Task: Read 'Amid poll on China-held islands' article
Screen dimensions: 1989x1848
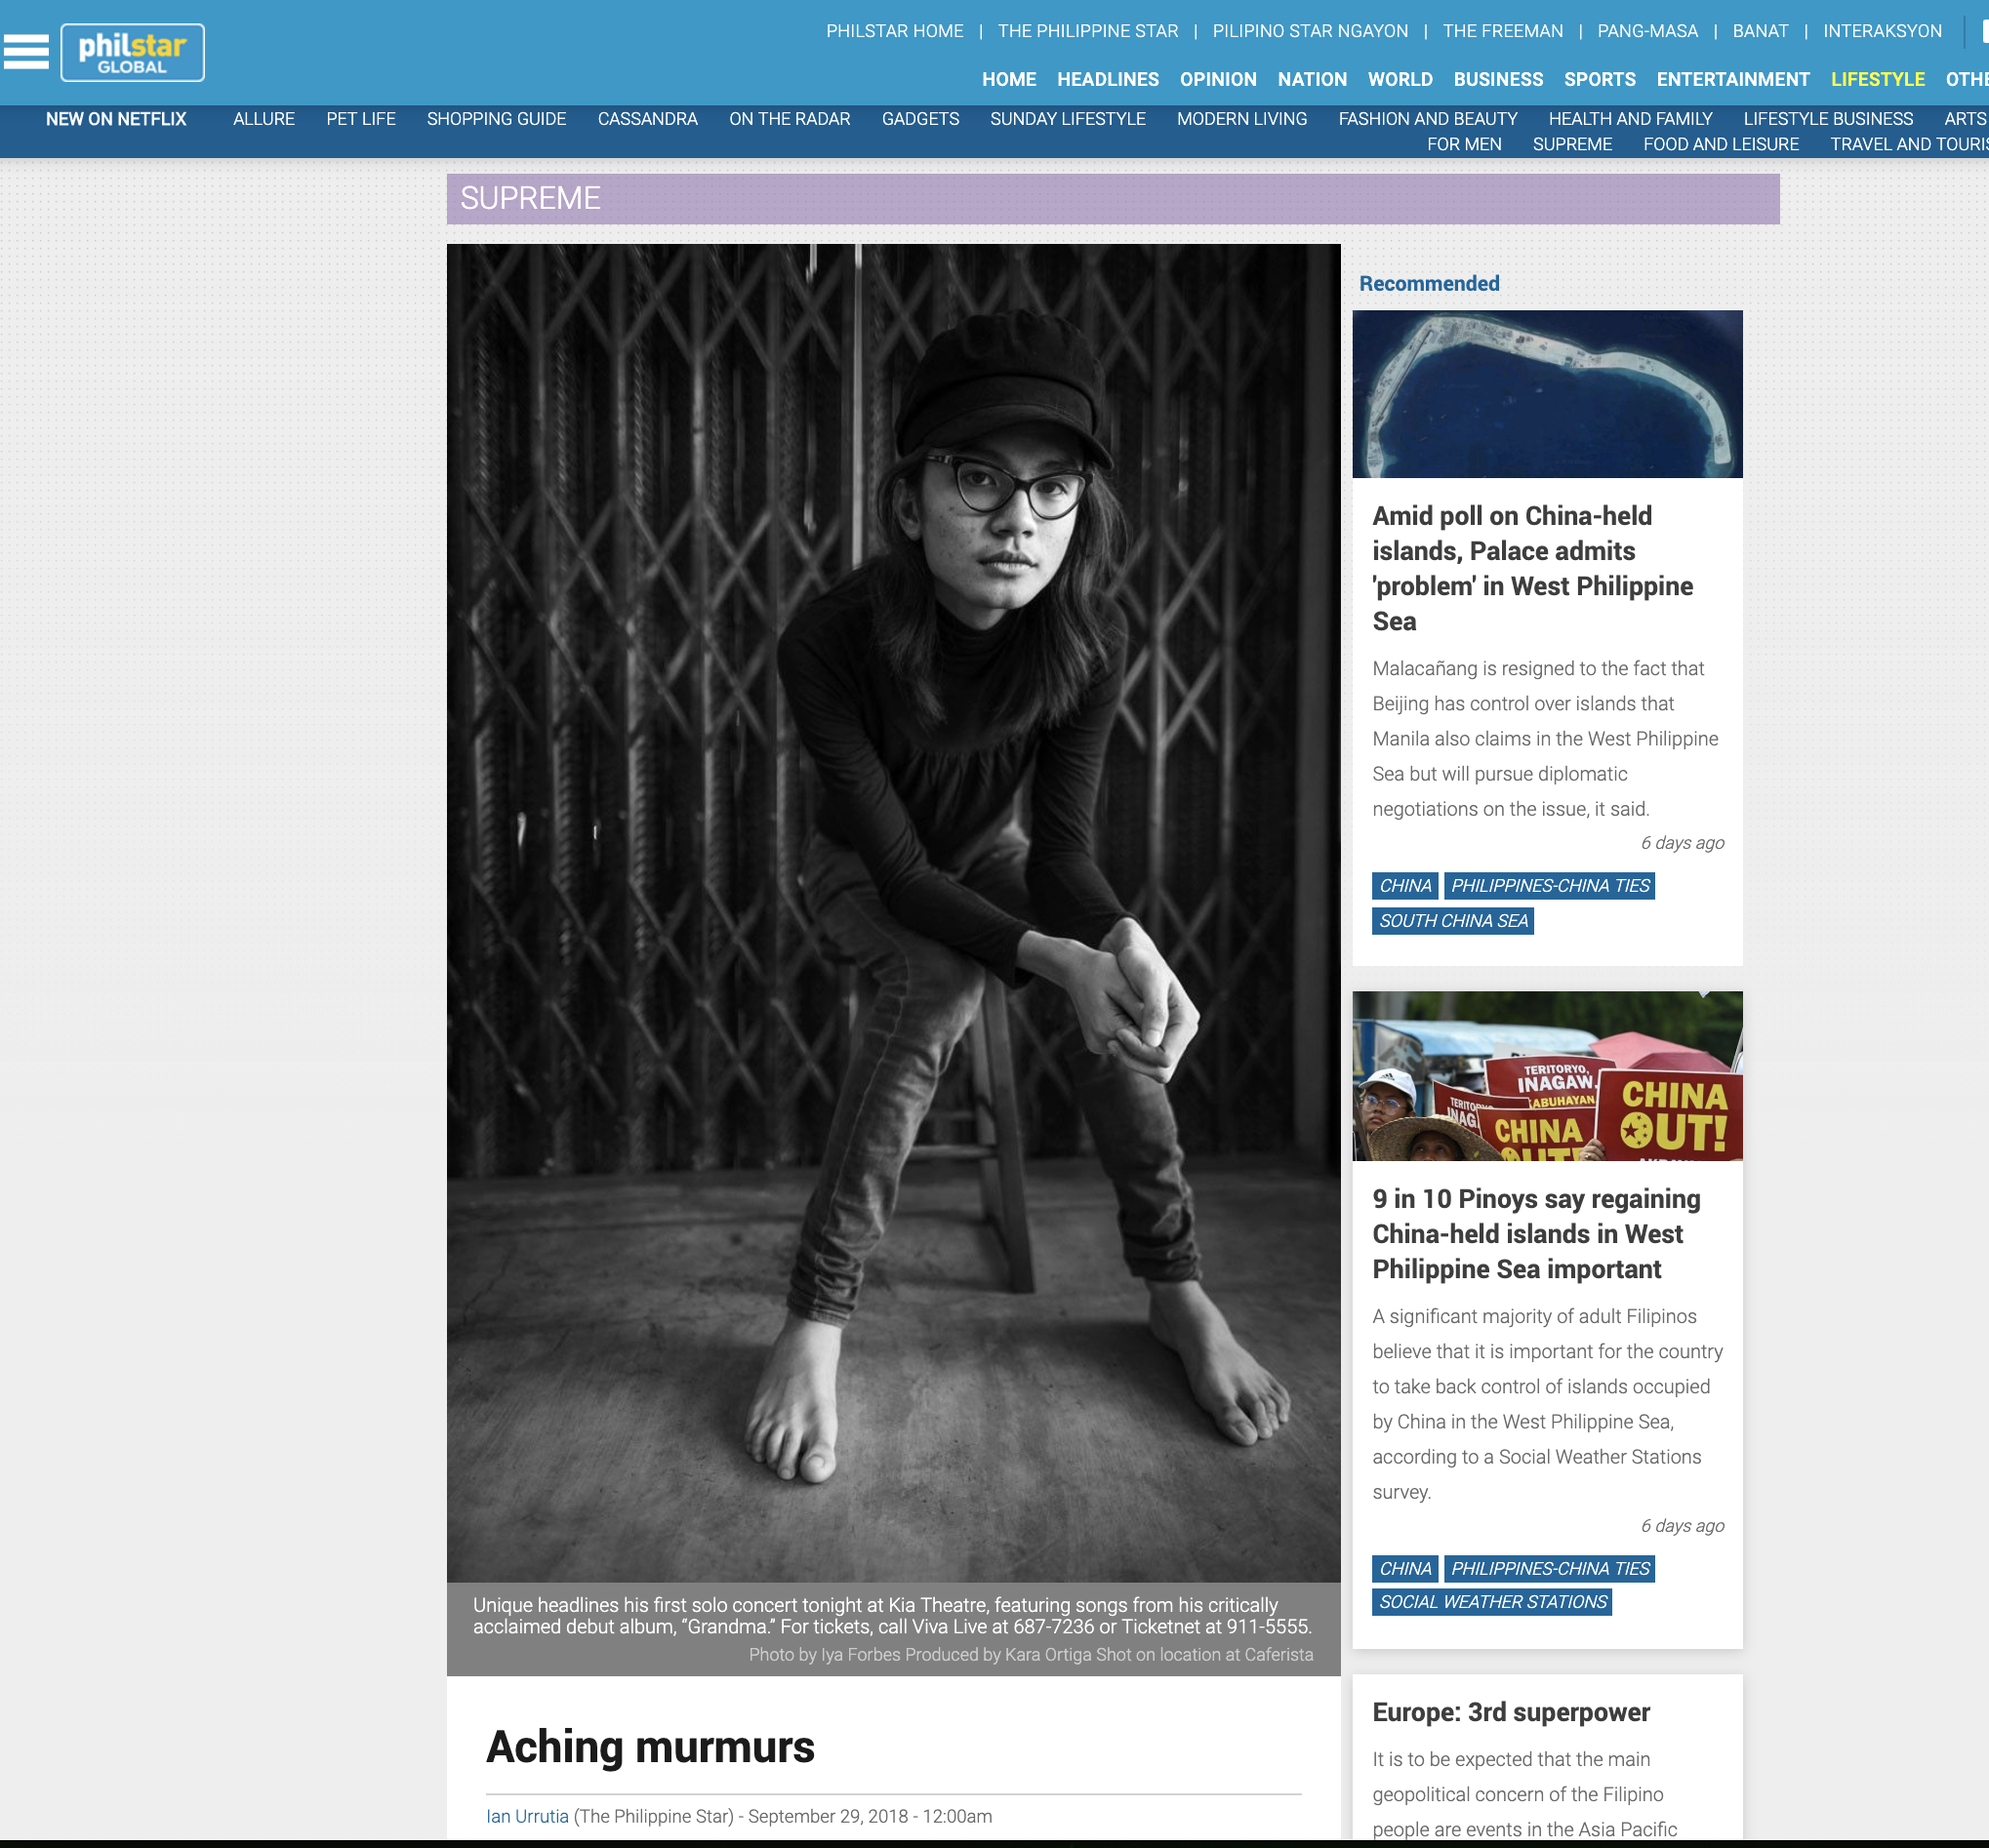Action: click(x=1532, y=568)
